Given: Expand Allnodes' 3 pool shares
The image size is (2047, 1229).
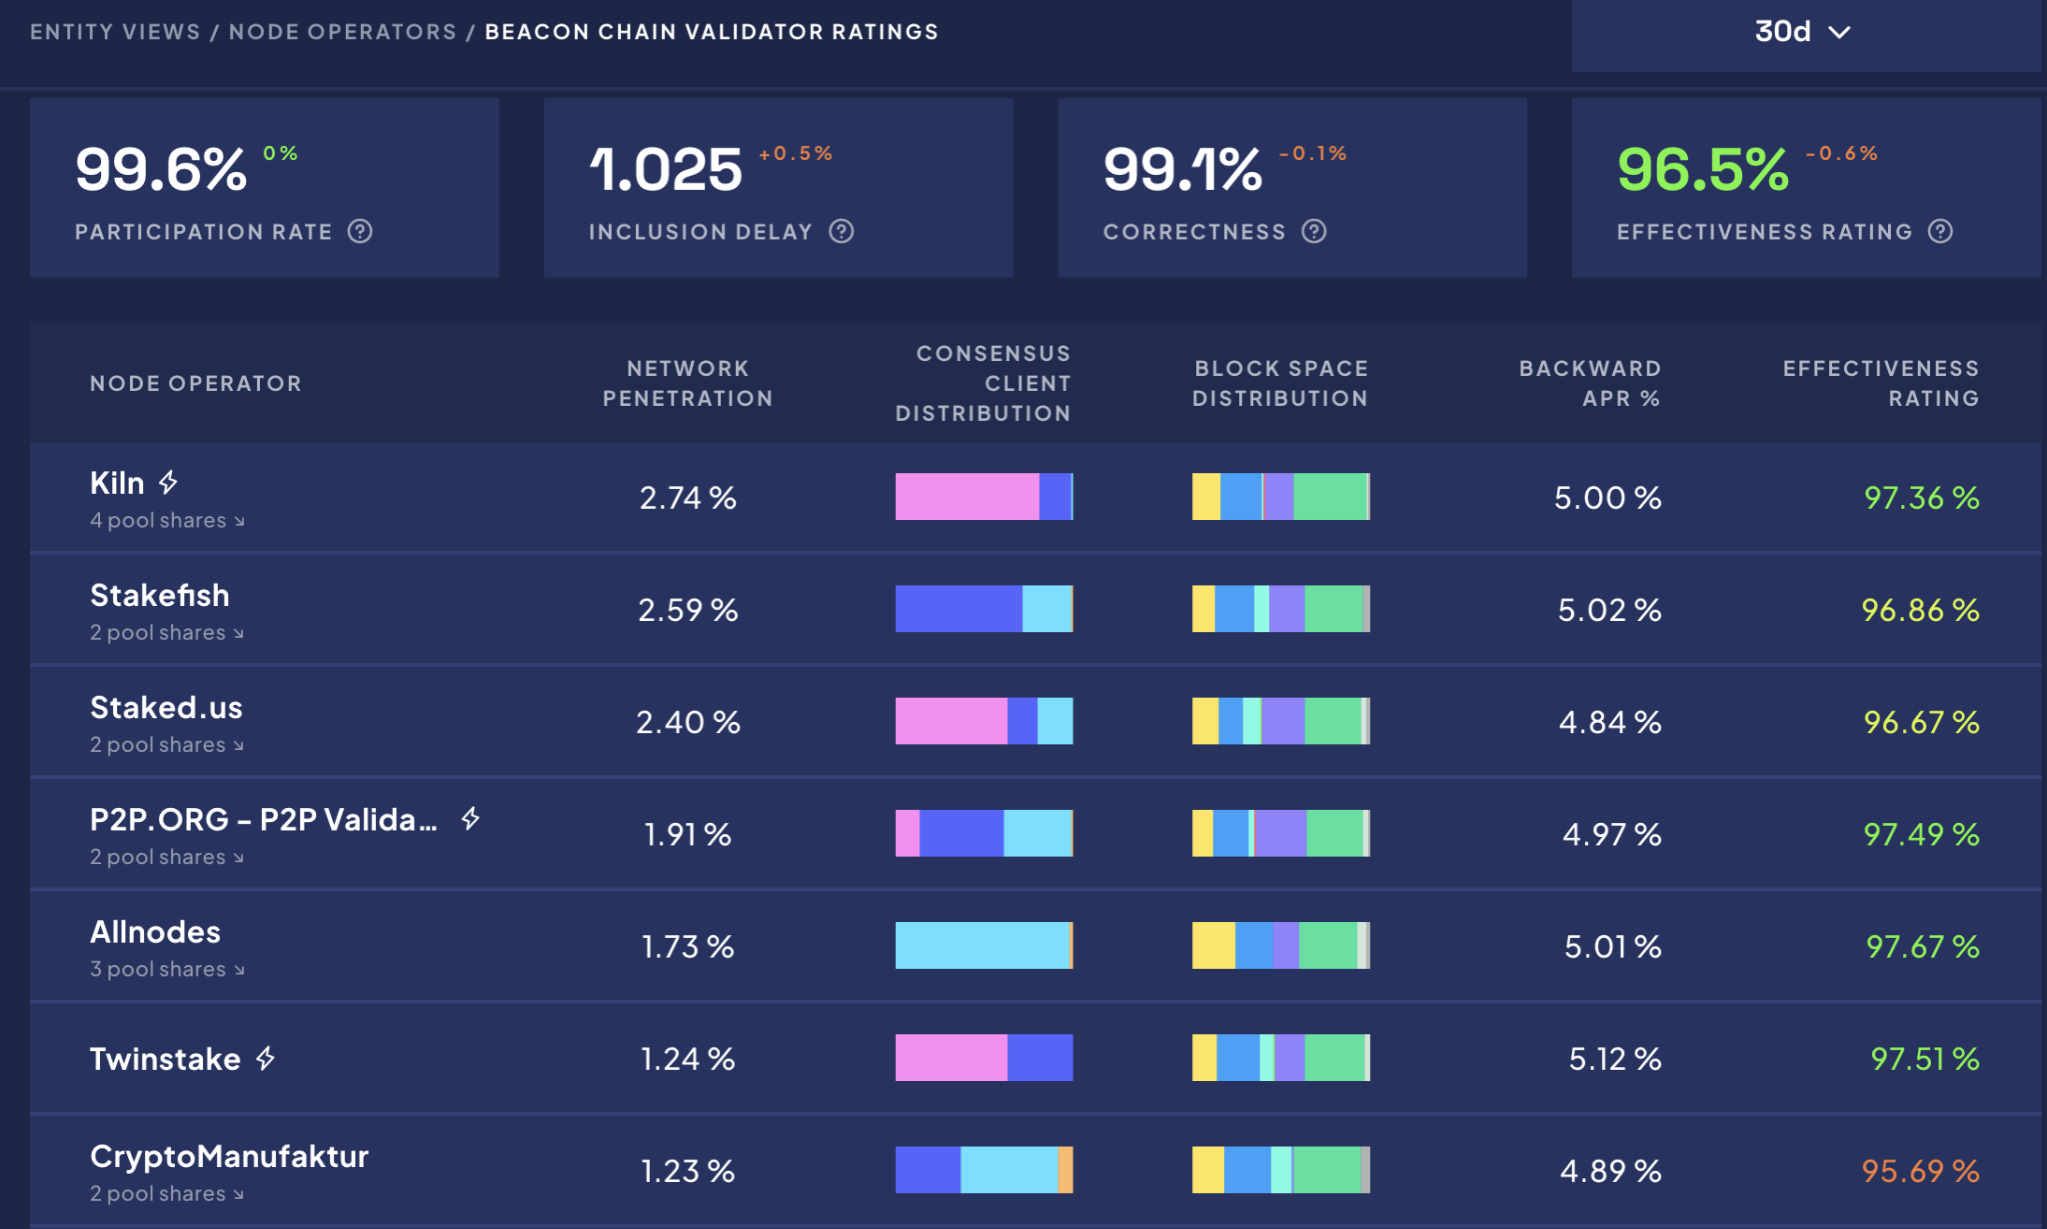Looking at the screenshot, I should tap(167, 969).
